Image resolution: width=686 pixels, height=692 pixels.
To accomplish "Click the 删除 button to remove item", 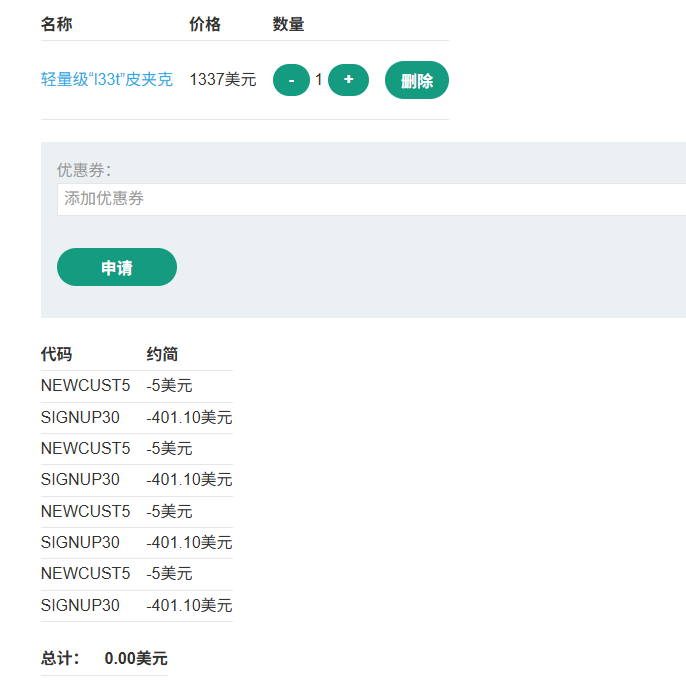I will [416, 81].
